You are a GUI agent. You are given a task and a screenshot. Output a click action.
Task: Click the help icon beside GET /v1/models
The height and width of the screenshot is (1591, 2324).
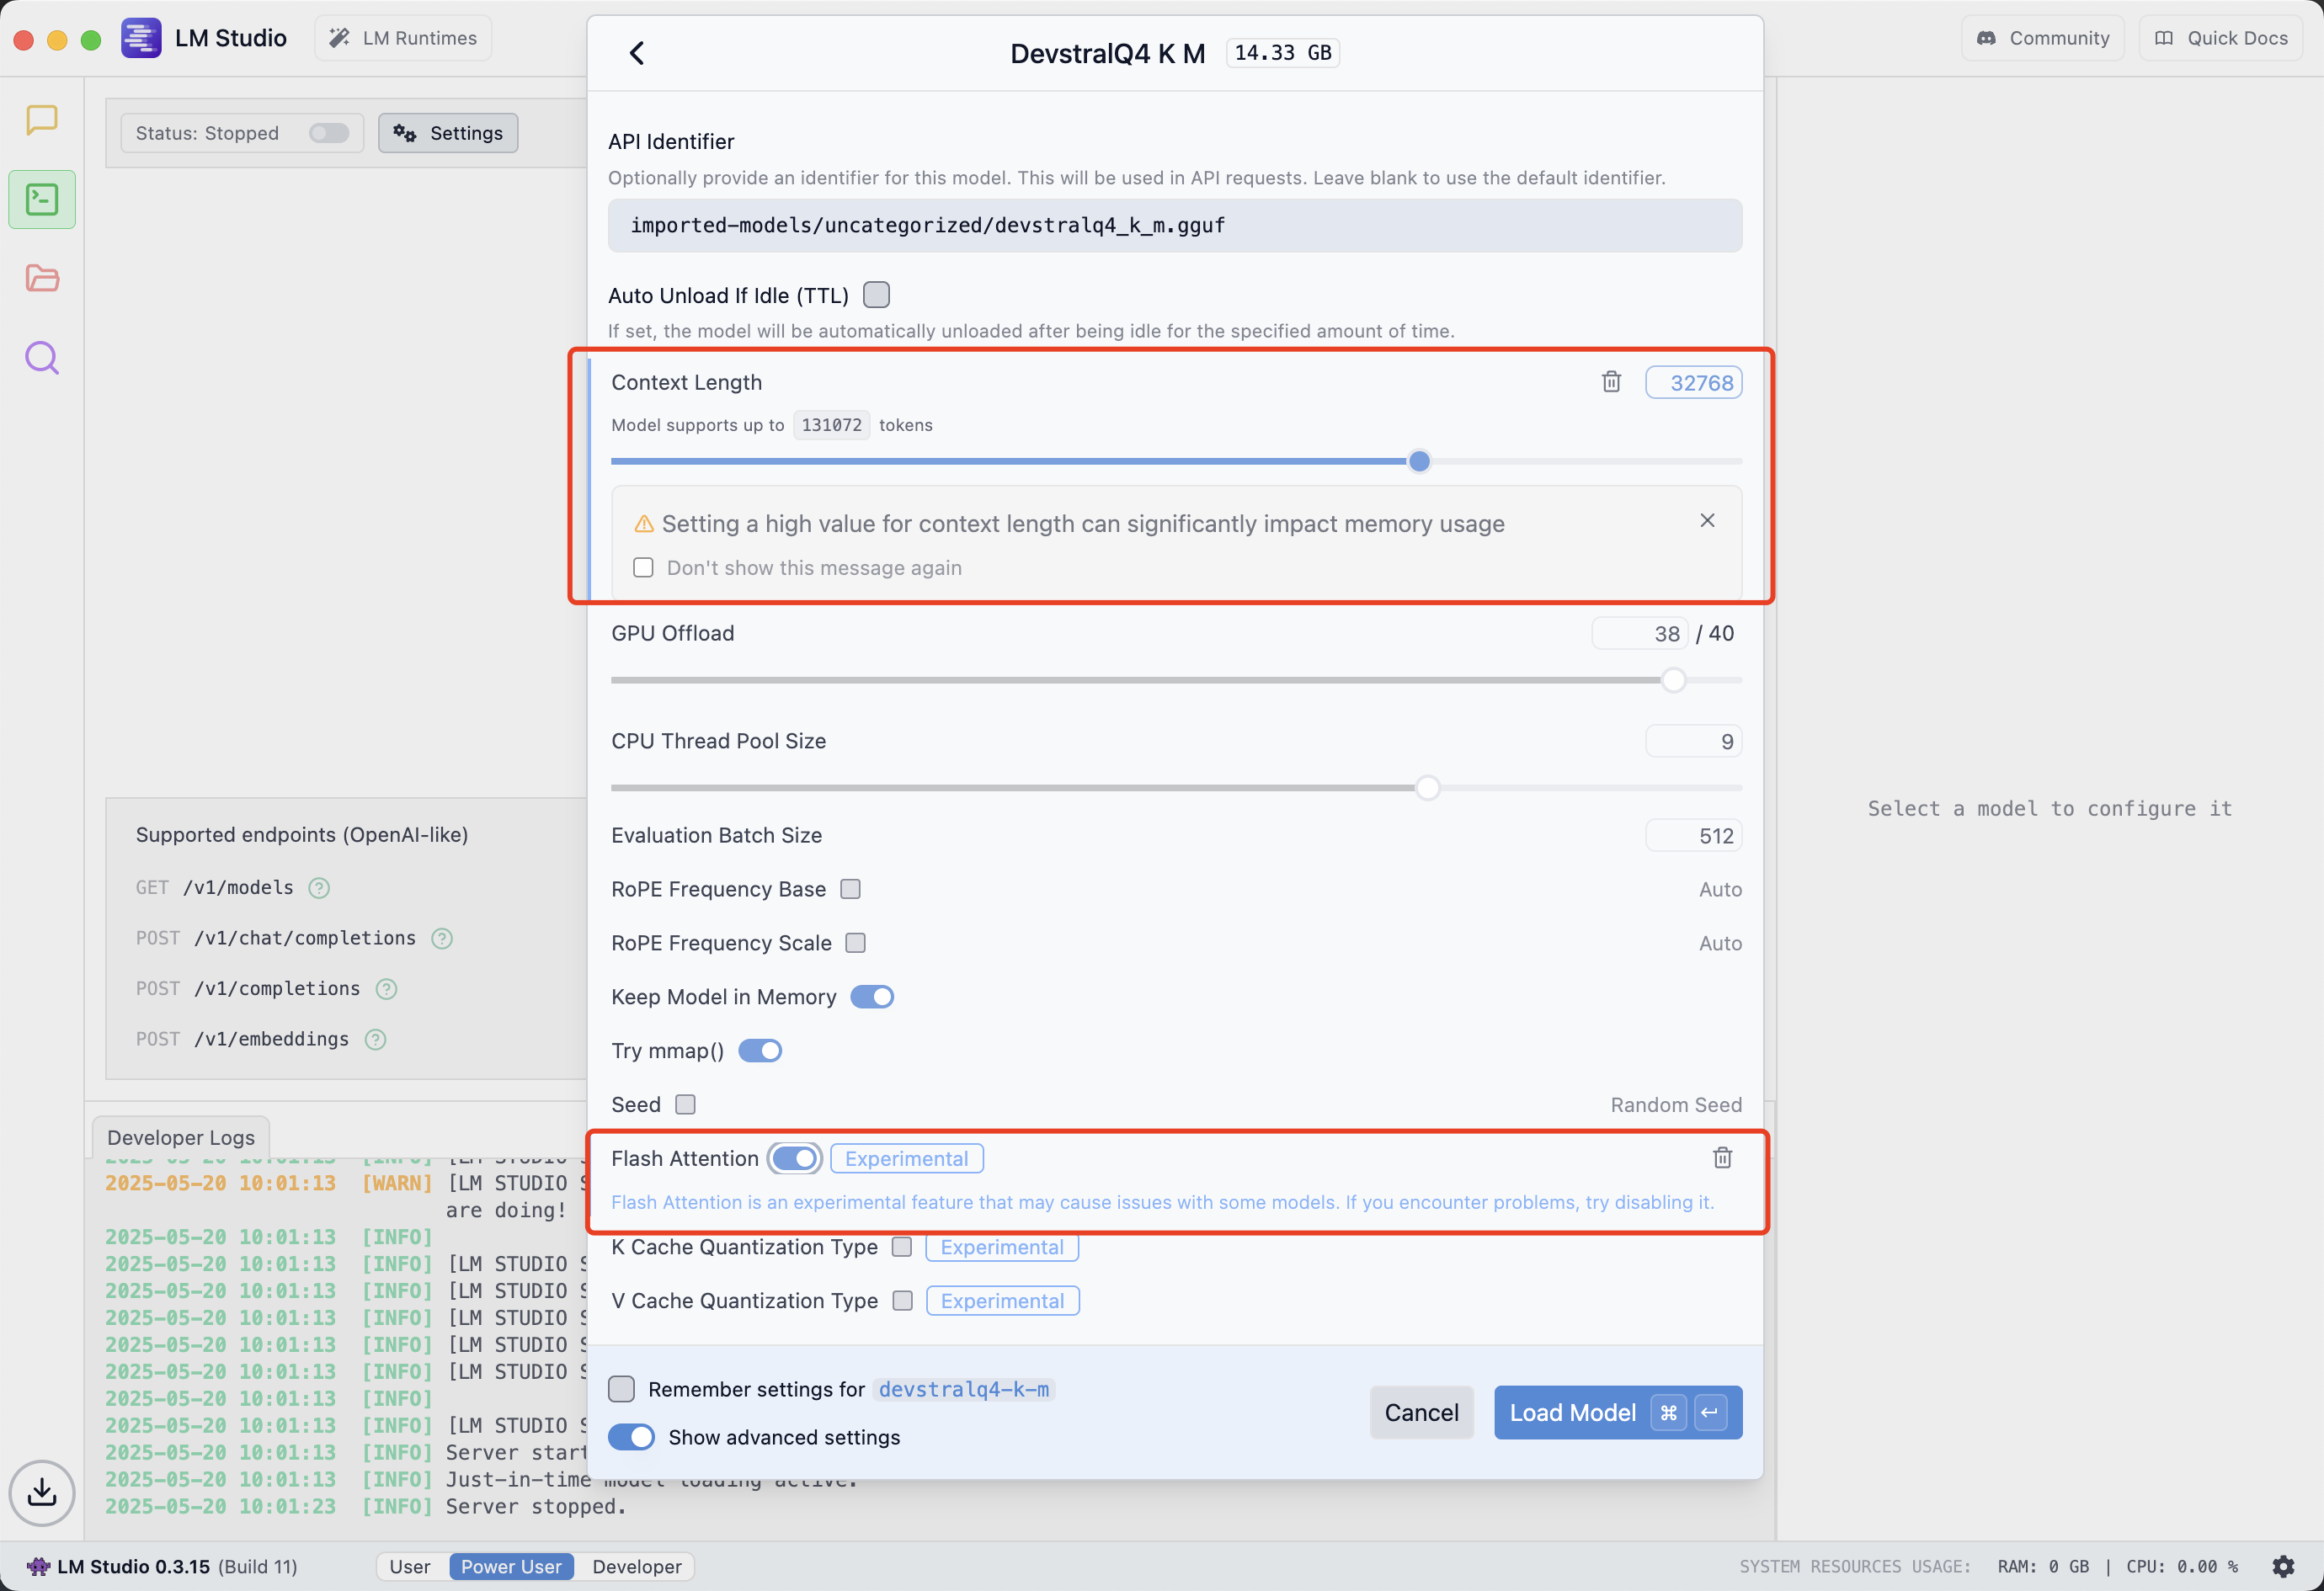(319, 888)
